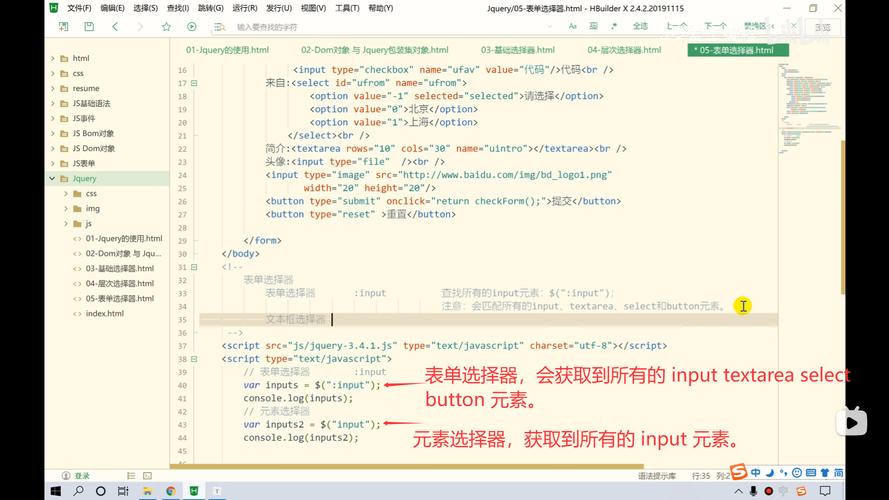Open the 运行(R) menu
The width and height of the screenshot is (889, 500).
244,8
